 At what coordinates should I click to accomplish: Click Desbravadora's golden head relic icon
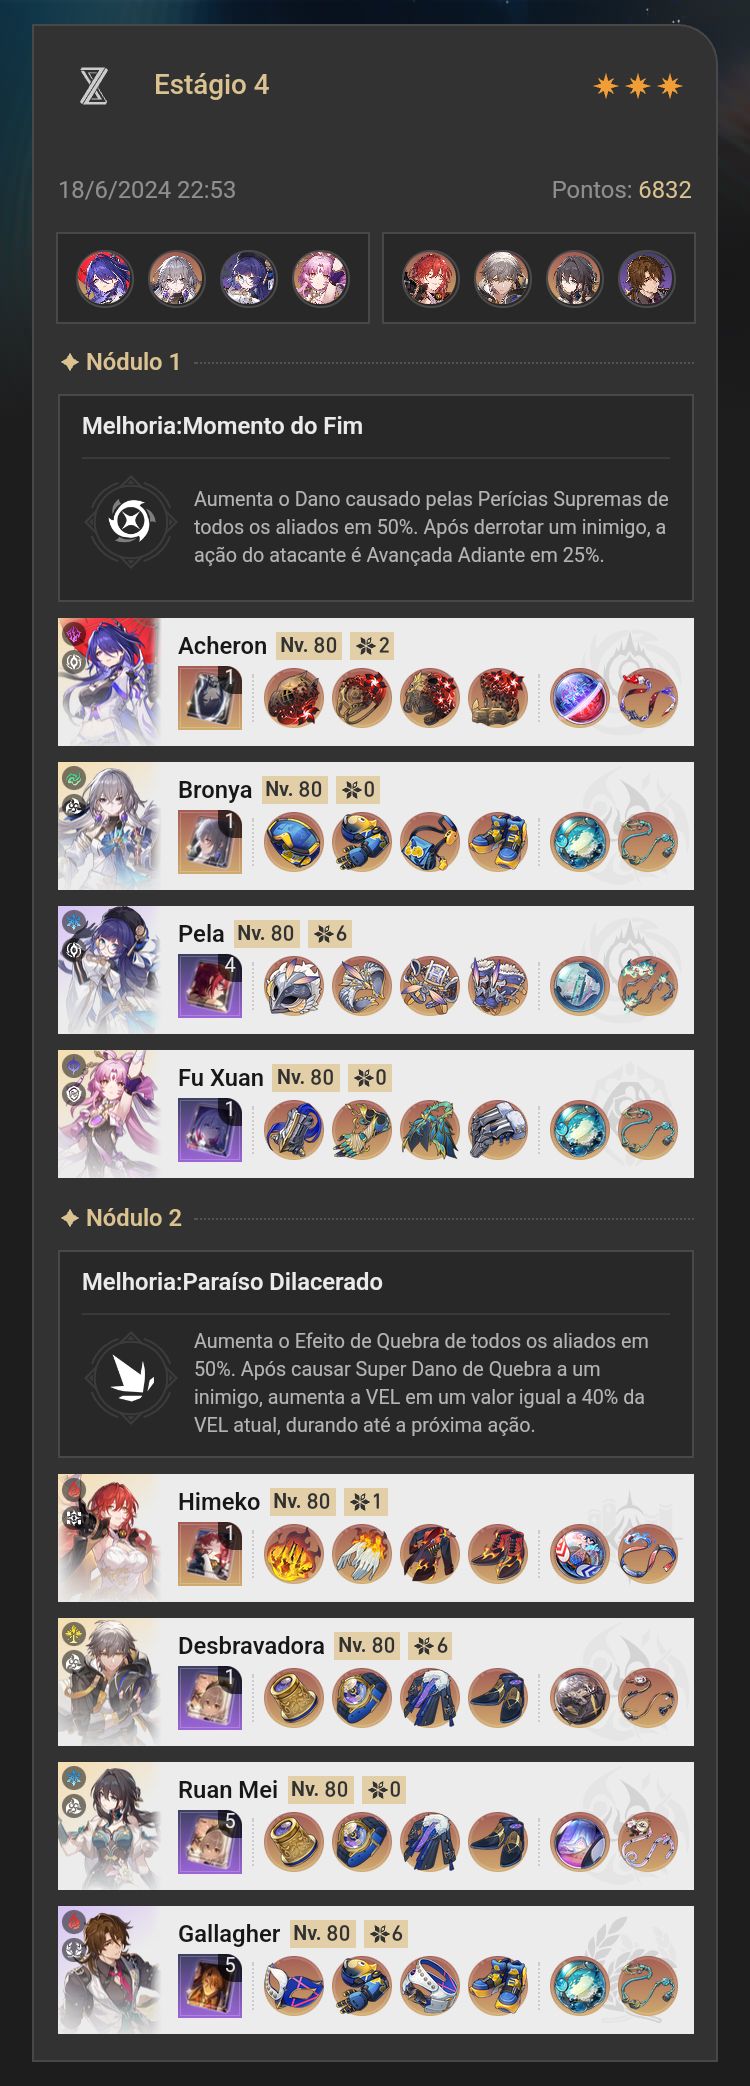pos(294,1698)
